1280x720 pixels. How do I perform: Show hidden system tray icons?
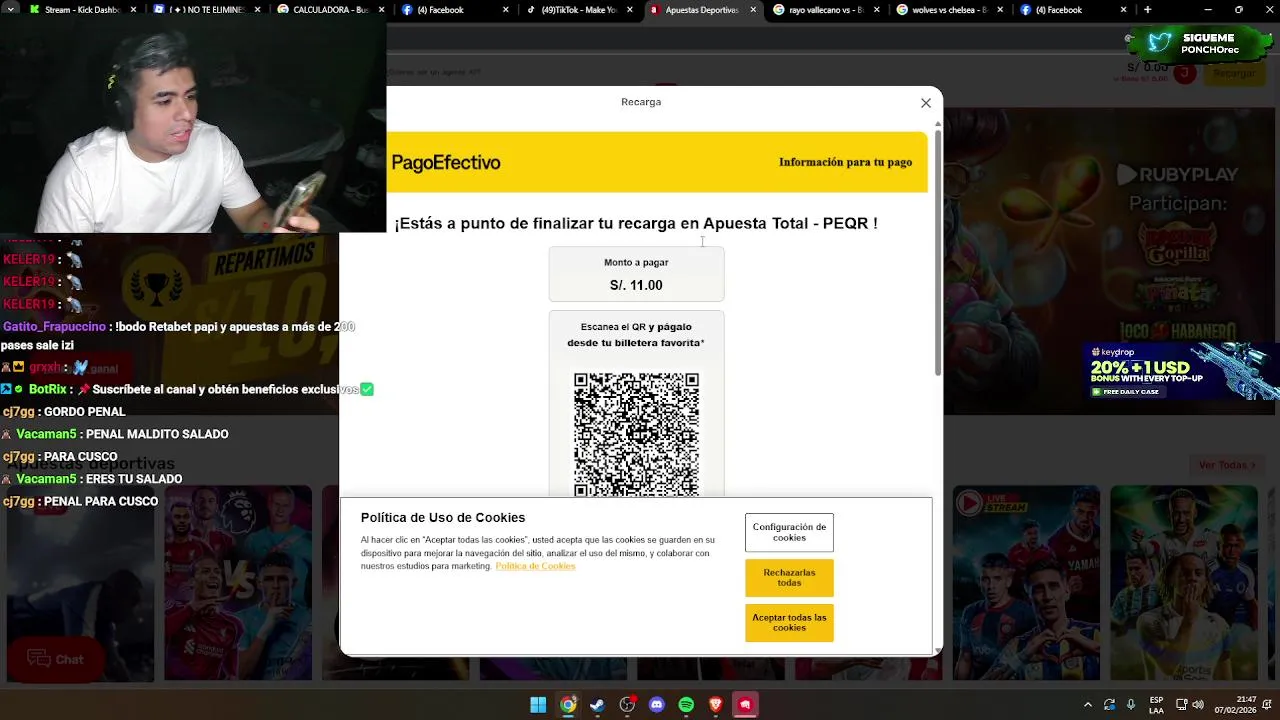point(1088,705)
